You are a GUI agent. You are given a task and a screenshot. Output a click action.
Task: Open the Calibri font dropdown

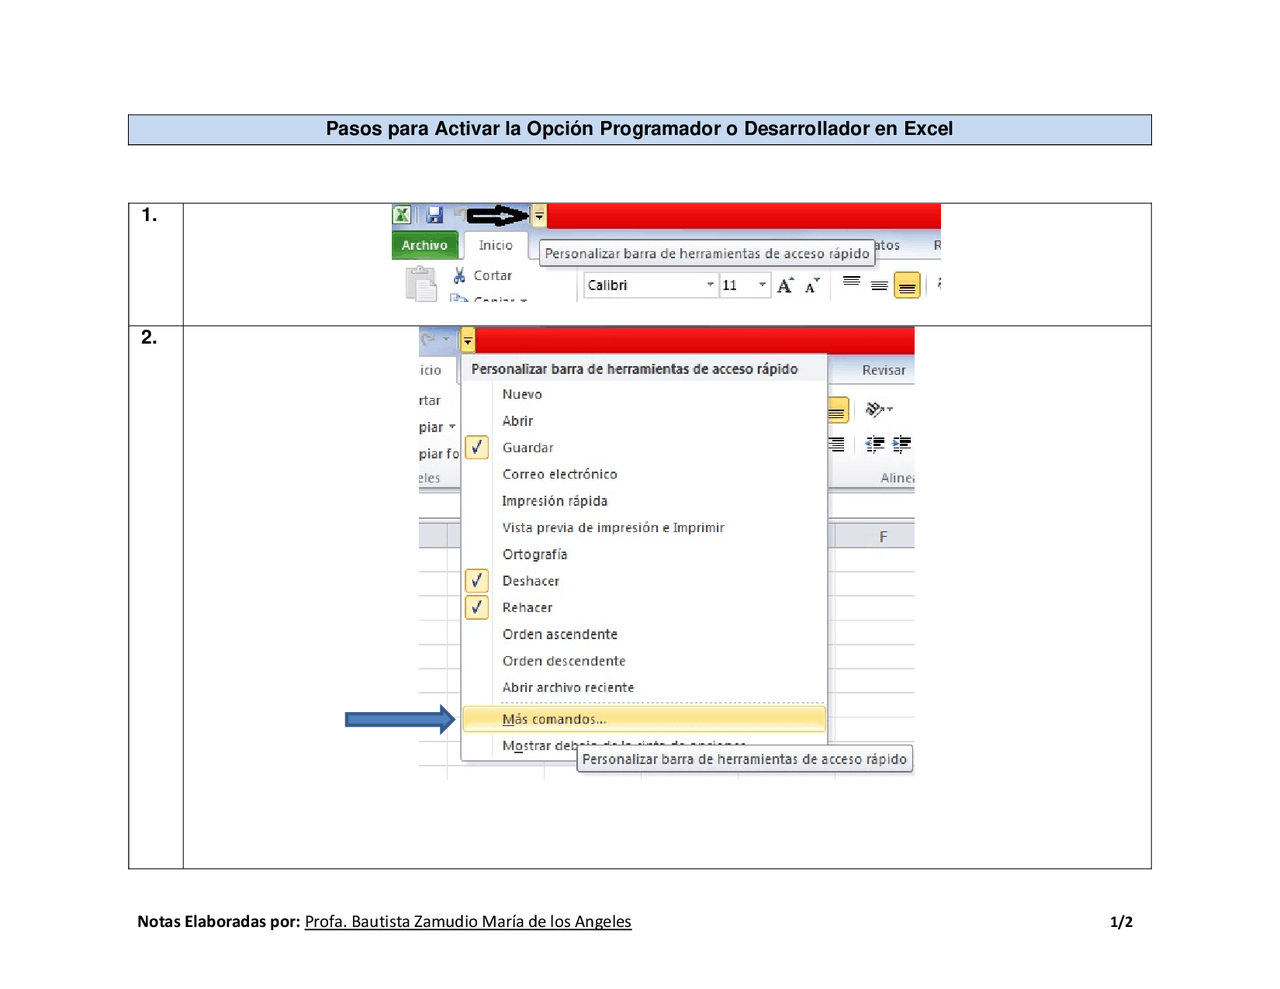click(x=710, y=285)
